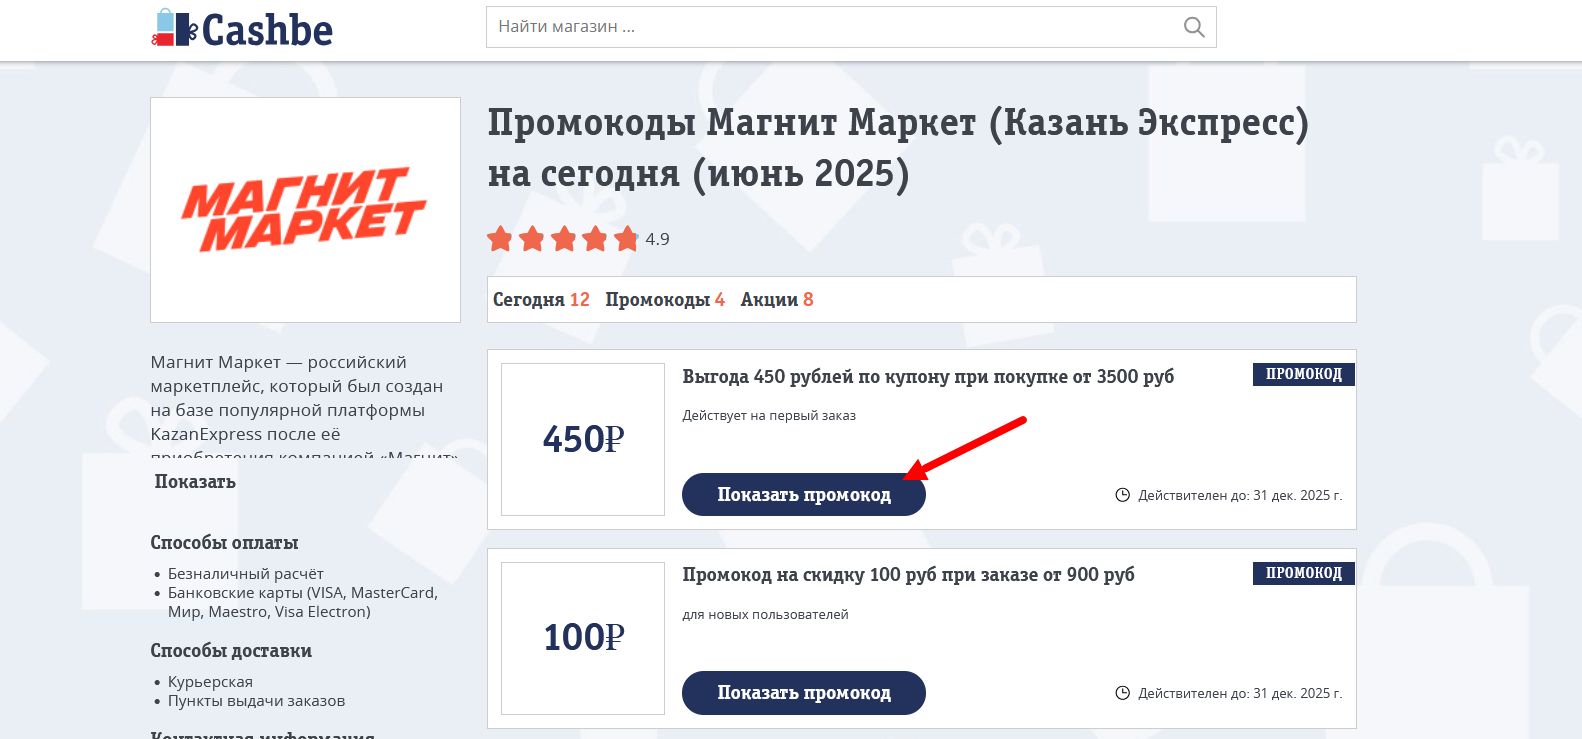1582x739 pixels.
Task: Click the 'для новых пользователей' text
Action: pyautogui.click(x=765, y=615)
